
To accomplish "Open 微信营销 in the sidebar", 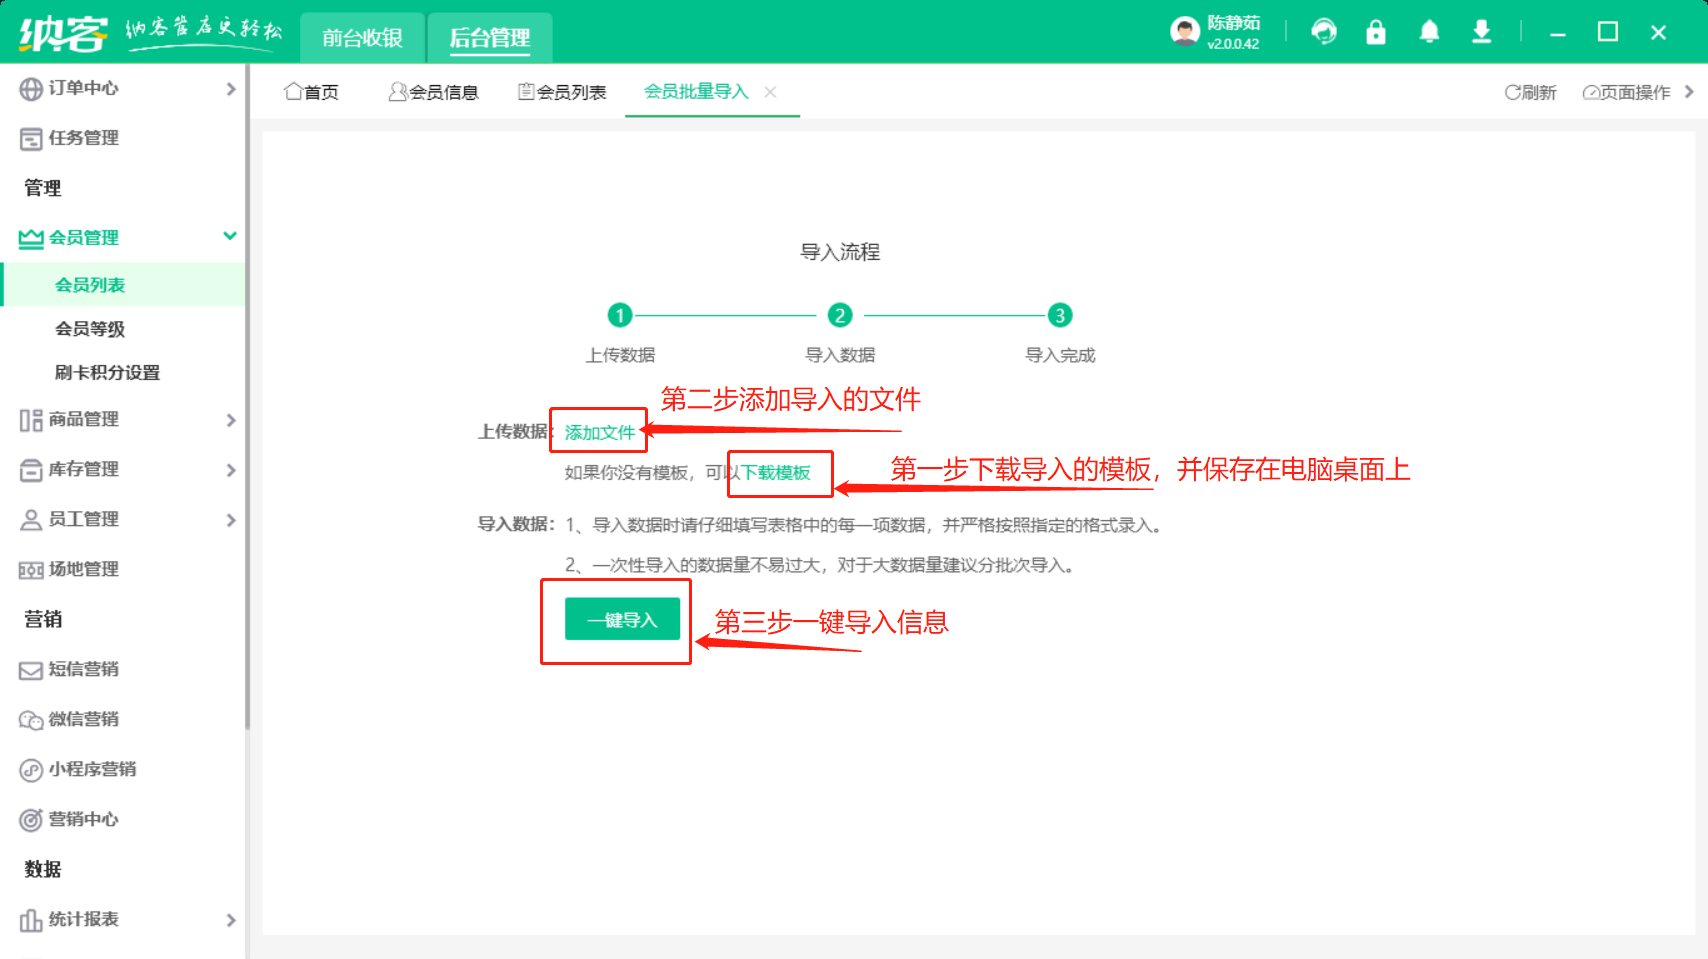I will coord(84,719).
